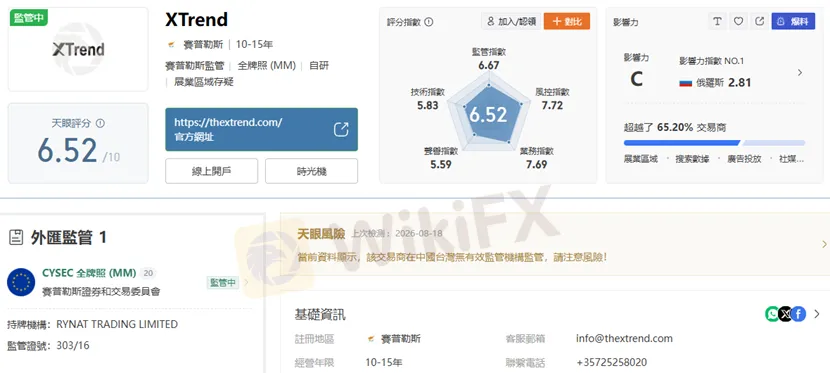This screenshot has width=830, height=373.
Task: Open the 線上開戶 account button
Action: point(211,171)
